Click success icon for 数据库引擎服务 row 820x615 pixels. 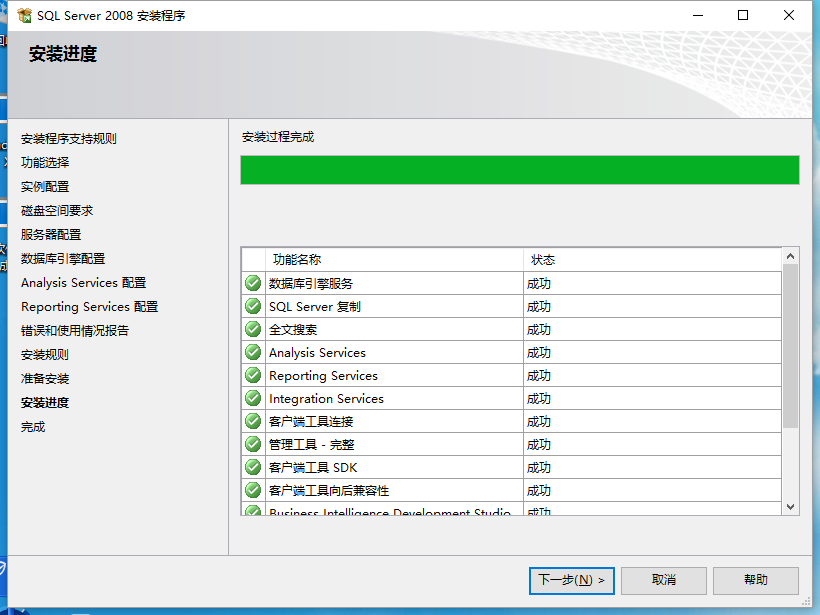pyautogui.click(x=253, y=283)
